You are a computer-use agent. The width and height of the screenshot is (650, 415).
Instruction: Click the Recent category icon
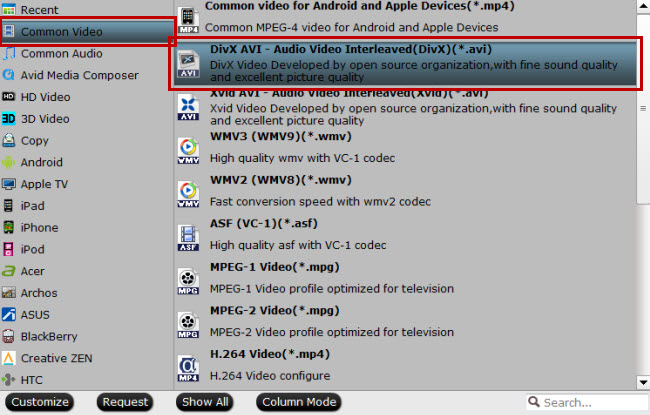[x=9, y=9]
